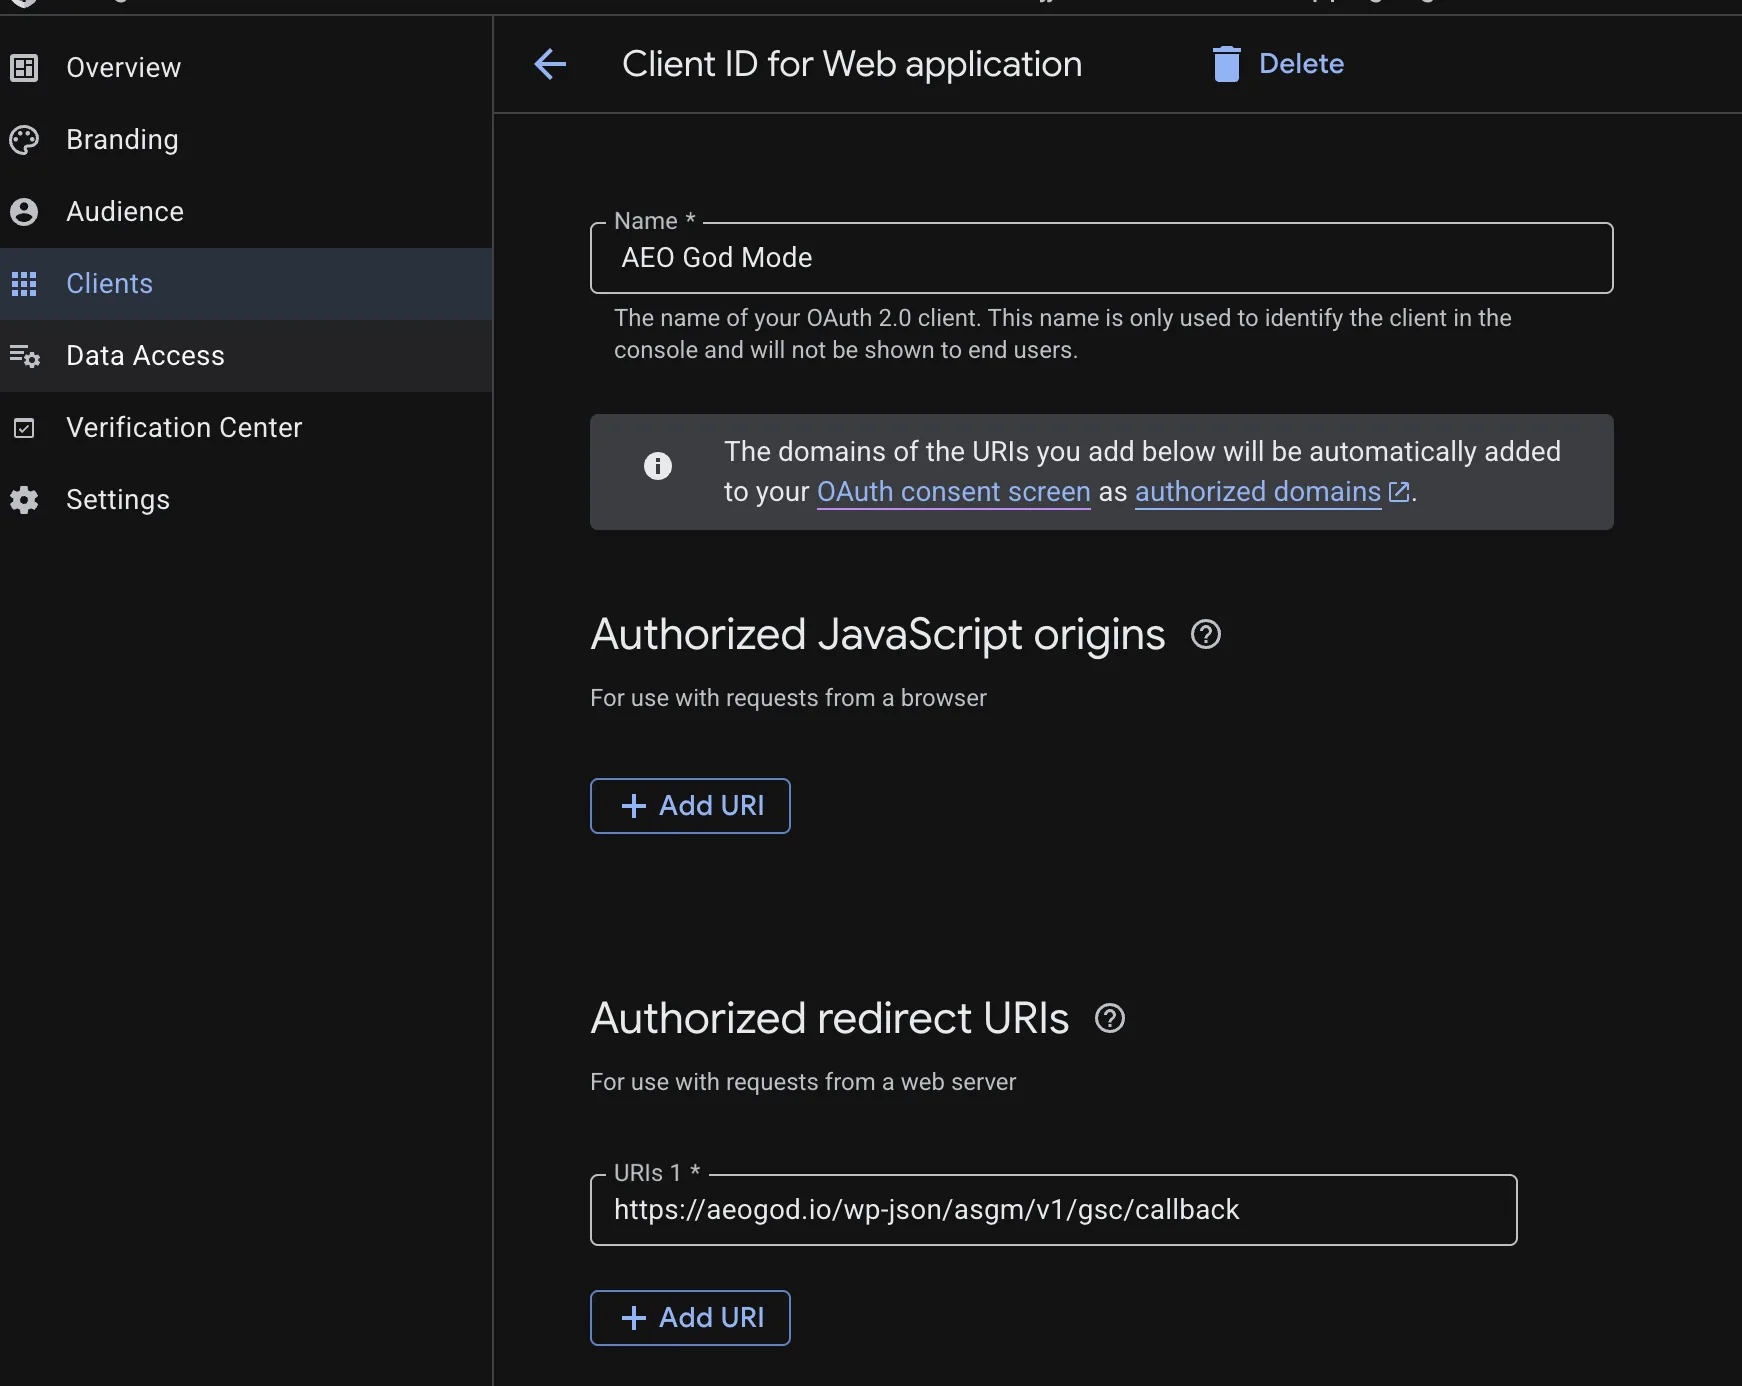Add URI under Authorized redirect URIs
The height and width of the screenshot is (1386, 1742).
[690, 1318]
